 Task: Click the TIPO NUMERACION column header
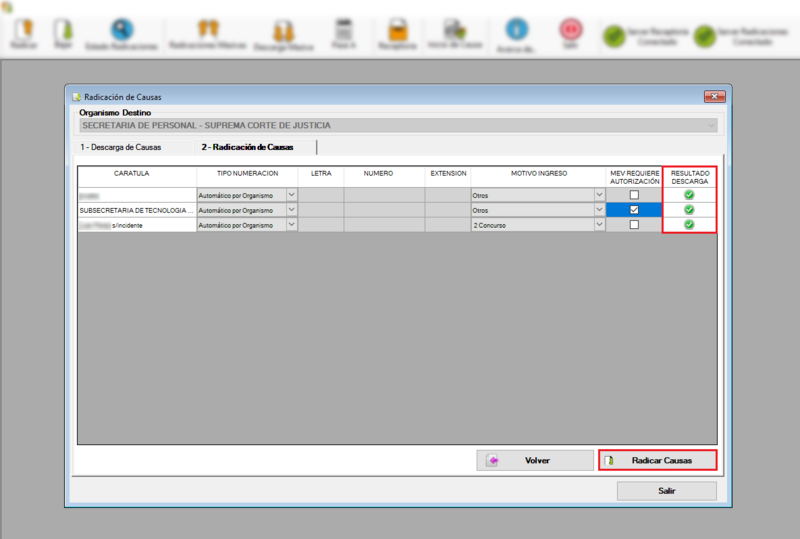[247, 177]
